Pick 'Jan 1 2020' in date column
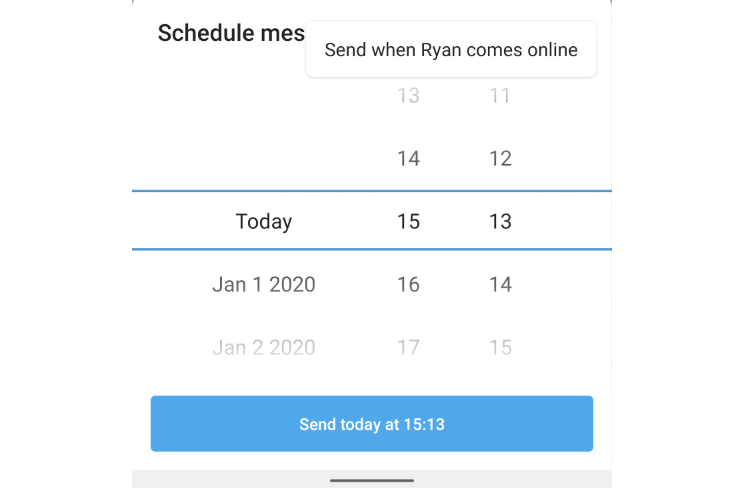 tap(264, 284)
